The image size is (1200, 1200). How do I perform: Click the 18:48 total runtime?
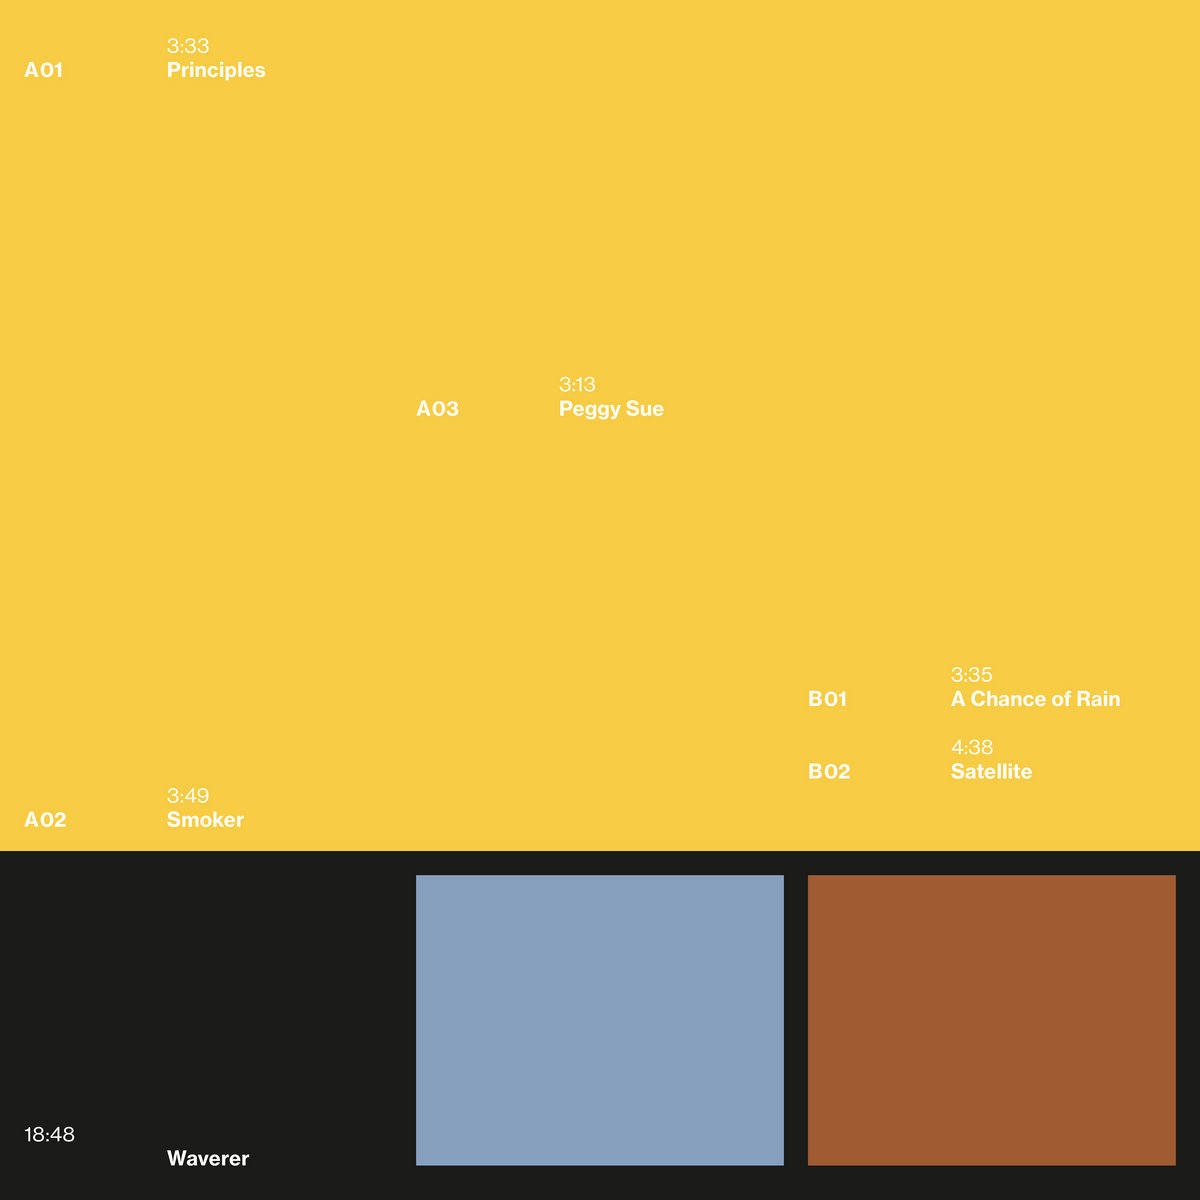coord(50,1135)
